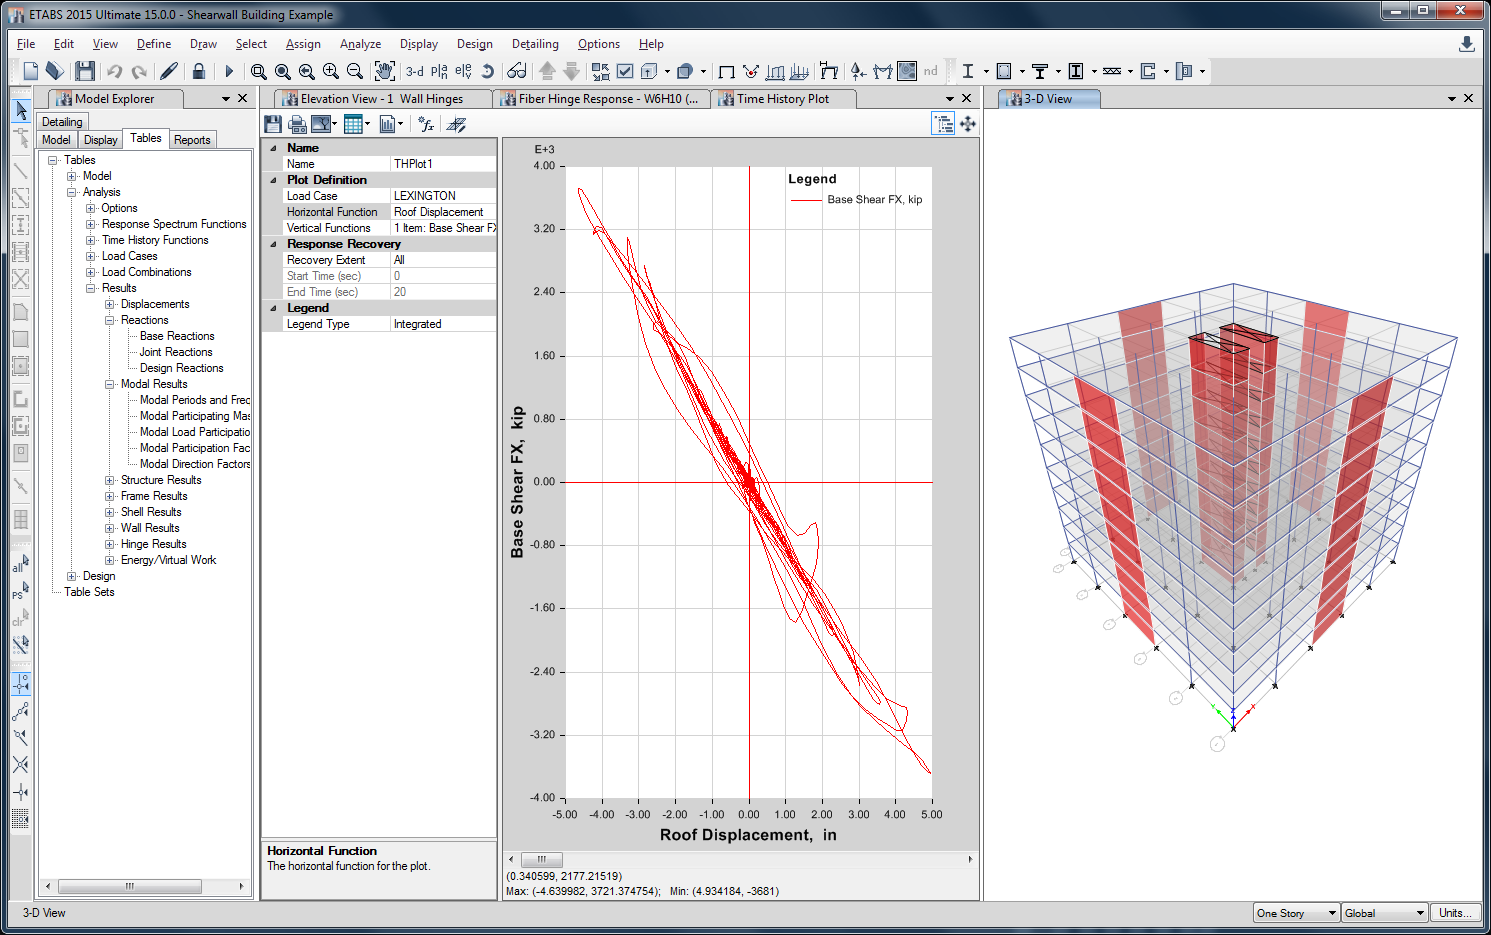Expand the Displacements tree node
1491x935 pixels.
[x=110, y=304]
